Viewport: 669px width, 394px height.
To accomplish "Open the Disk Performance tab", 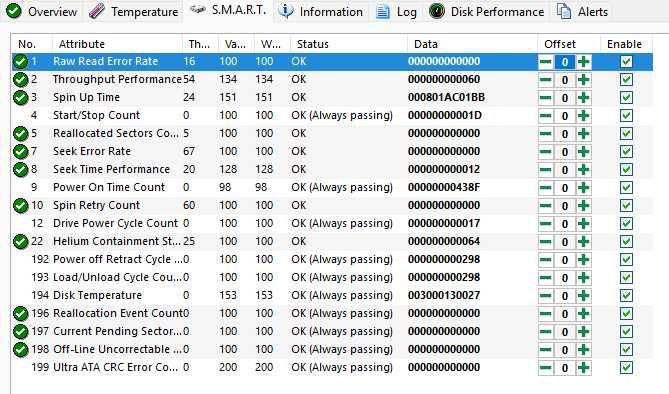I will pos(486,12).
